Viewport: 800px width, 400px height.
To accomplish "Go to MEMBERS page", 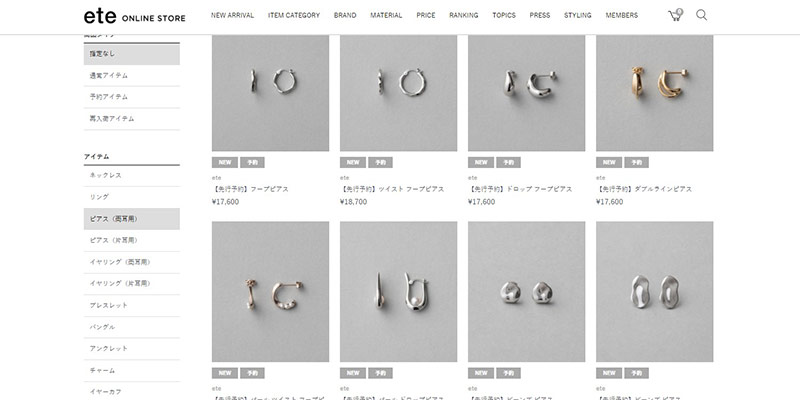I will point(621,15).
